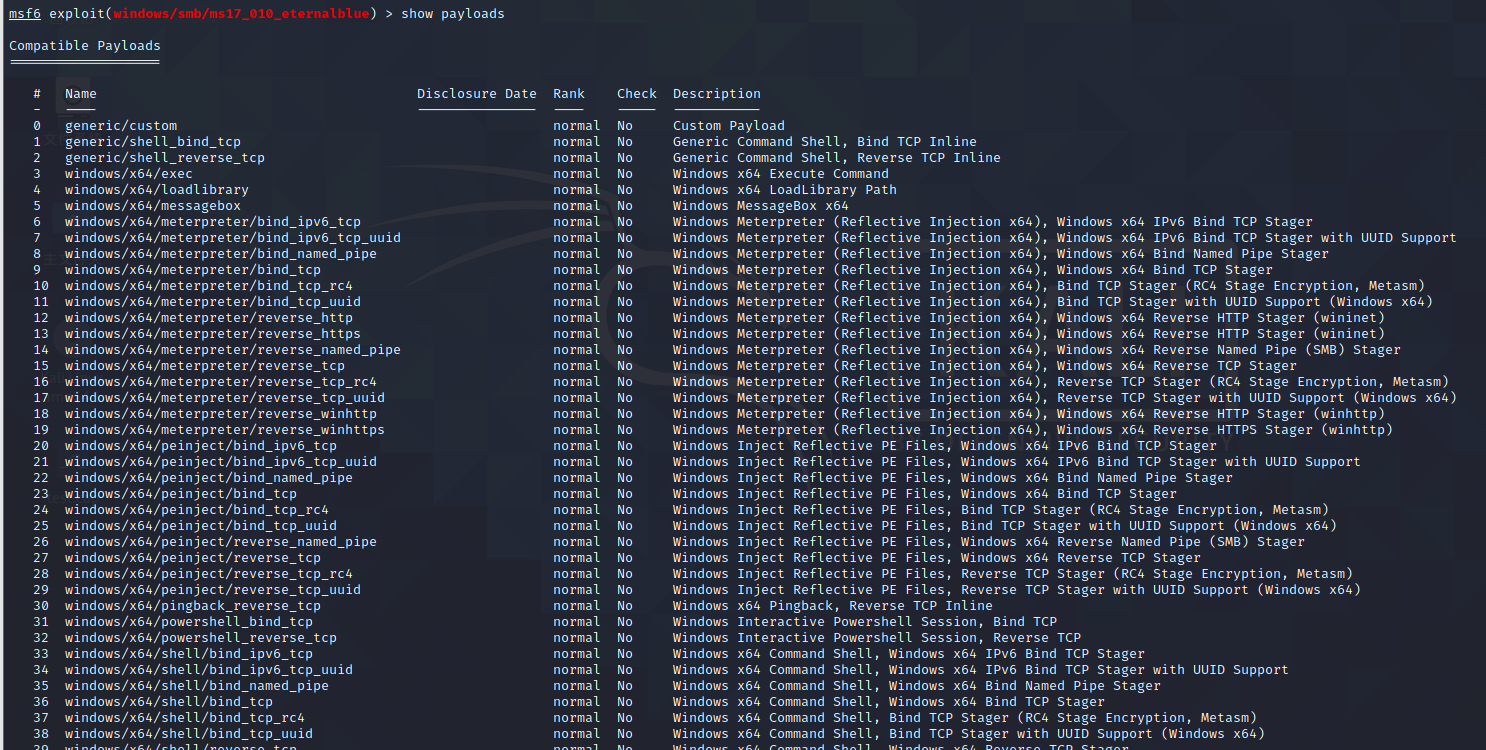Select payload name 'generic/shell_reverse_tcp'

click(165, 158)
